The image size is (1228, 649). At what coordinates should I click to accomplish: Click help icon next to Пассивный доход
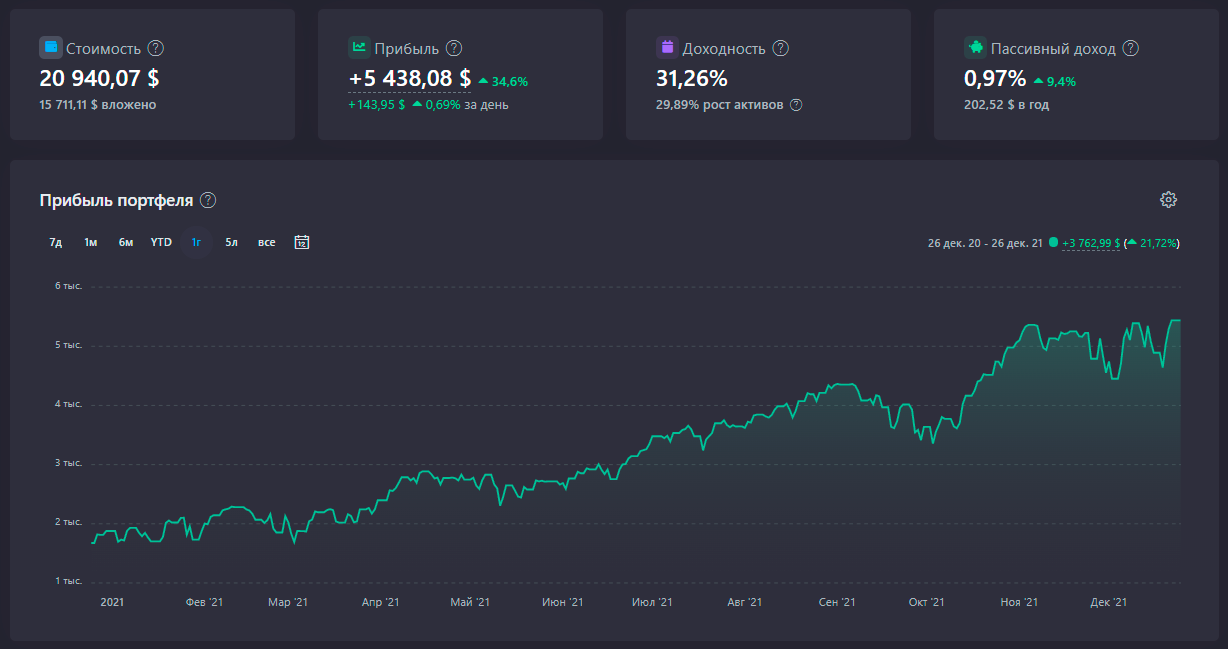(x=1131, y=48)
